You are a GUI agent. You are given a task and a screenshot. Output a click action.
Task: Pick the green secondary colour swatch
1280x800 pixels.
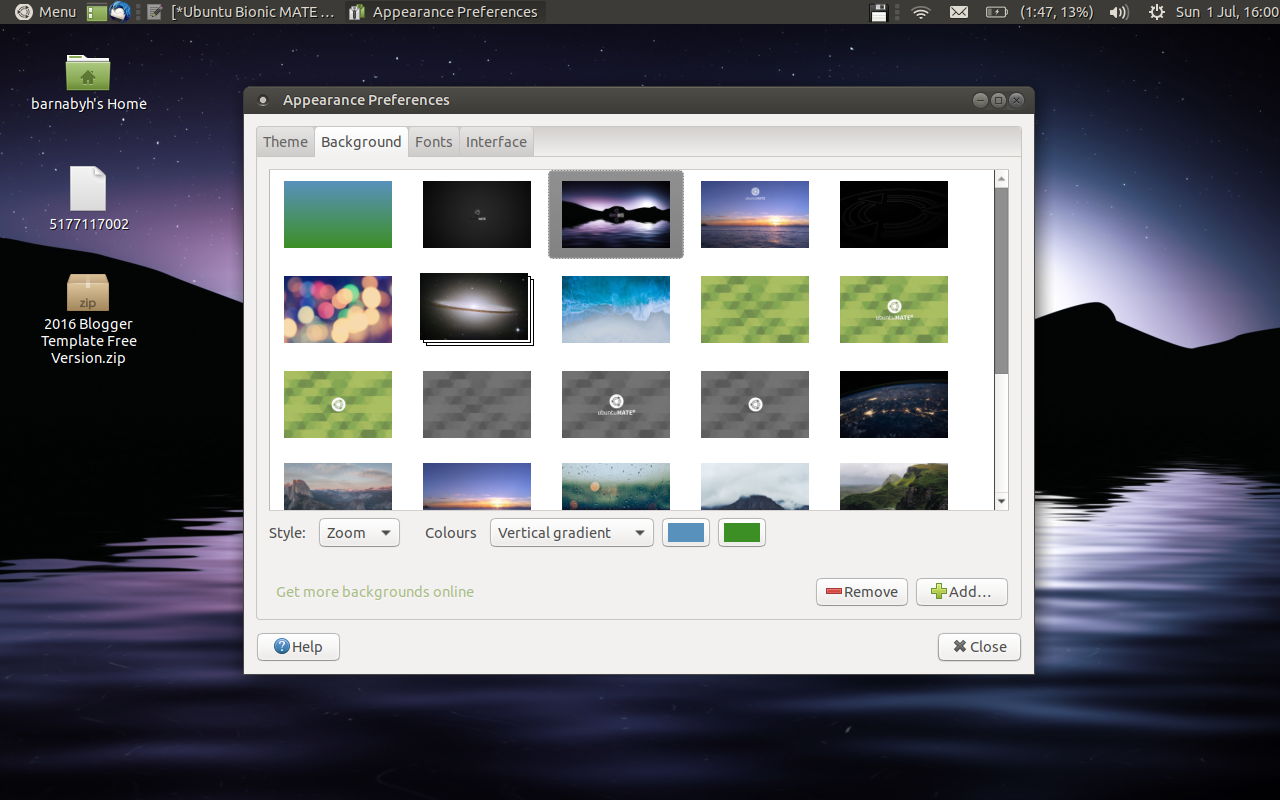(x=742, y=533)
